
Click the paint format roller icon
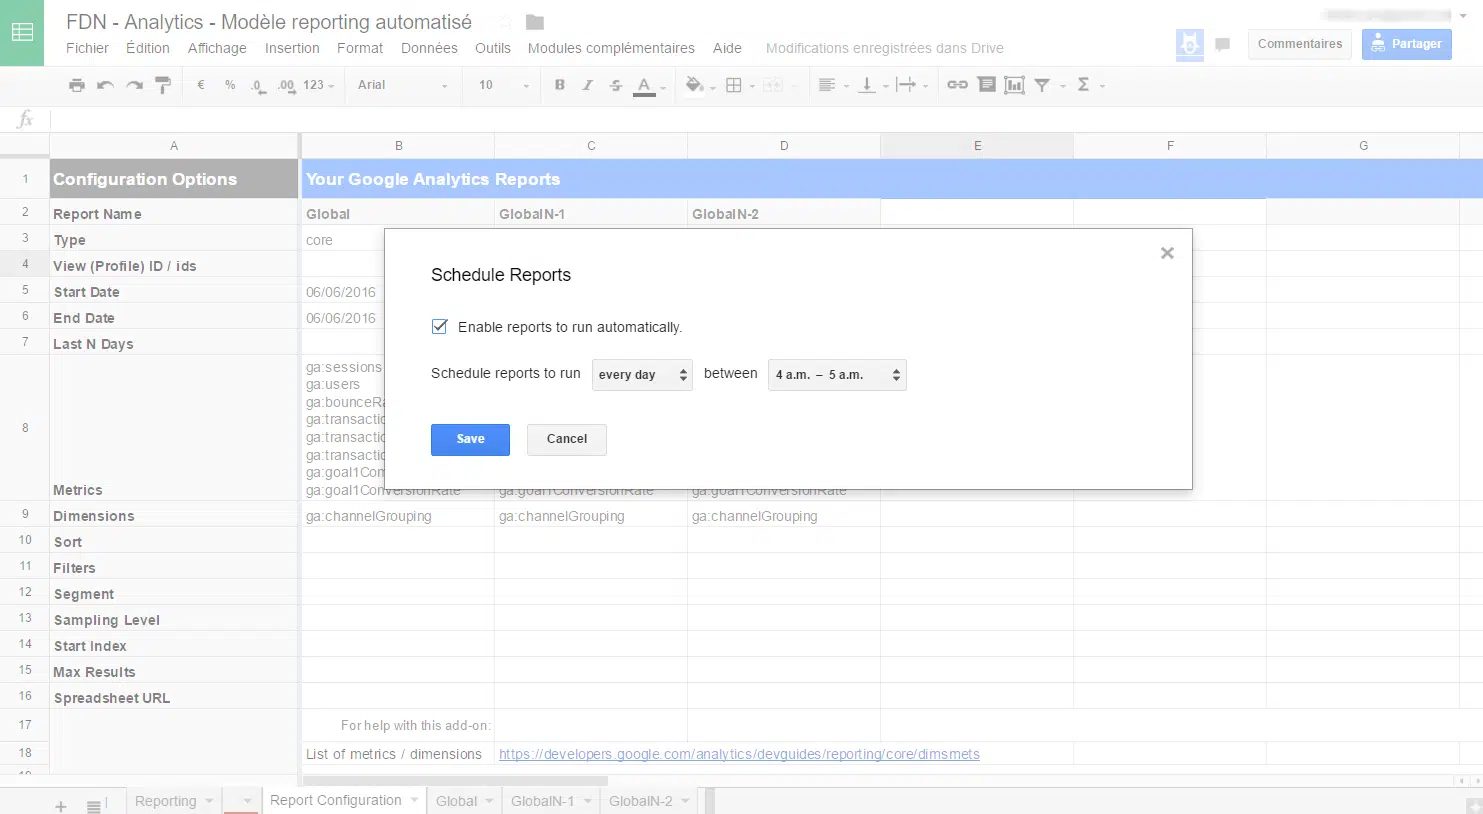(163, 85)
